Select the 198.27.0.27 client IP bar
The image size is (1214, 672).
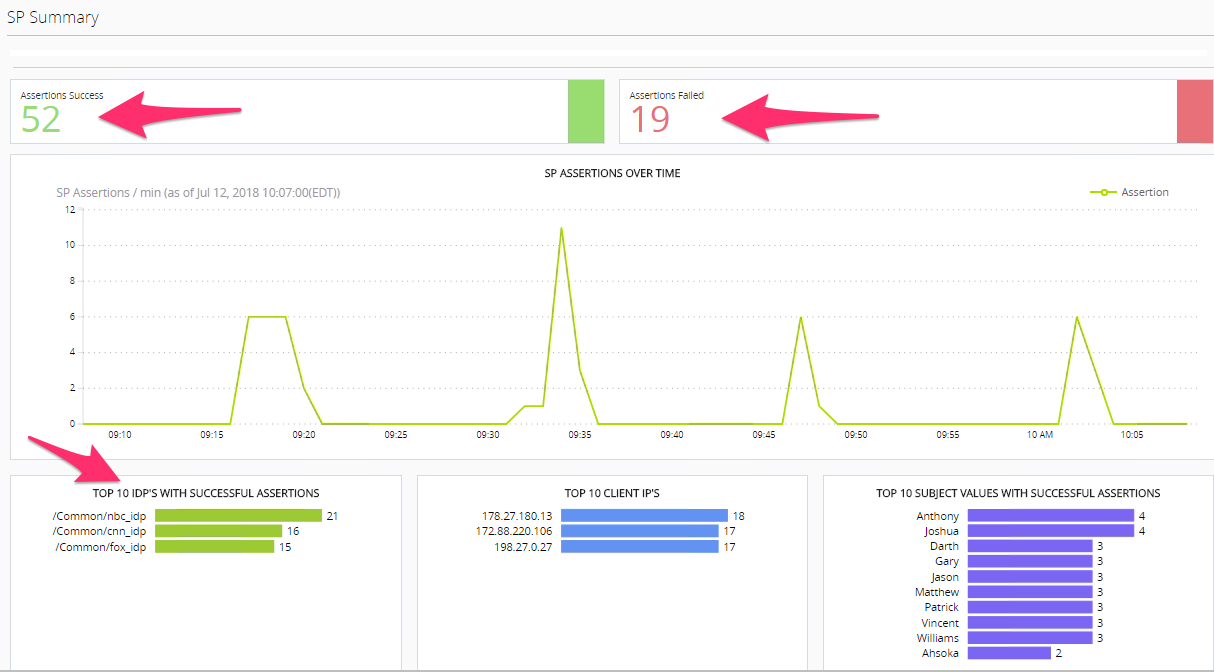point(640,547)
